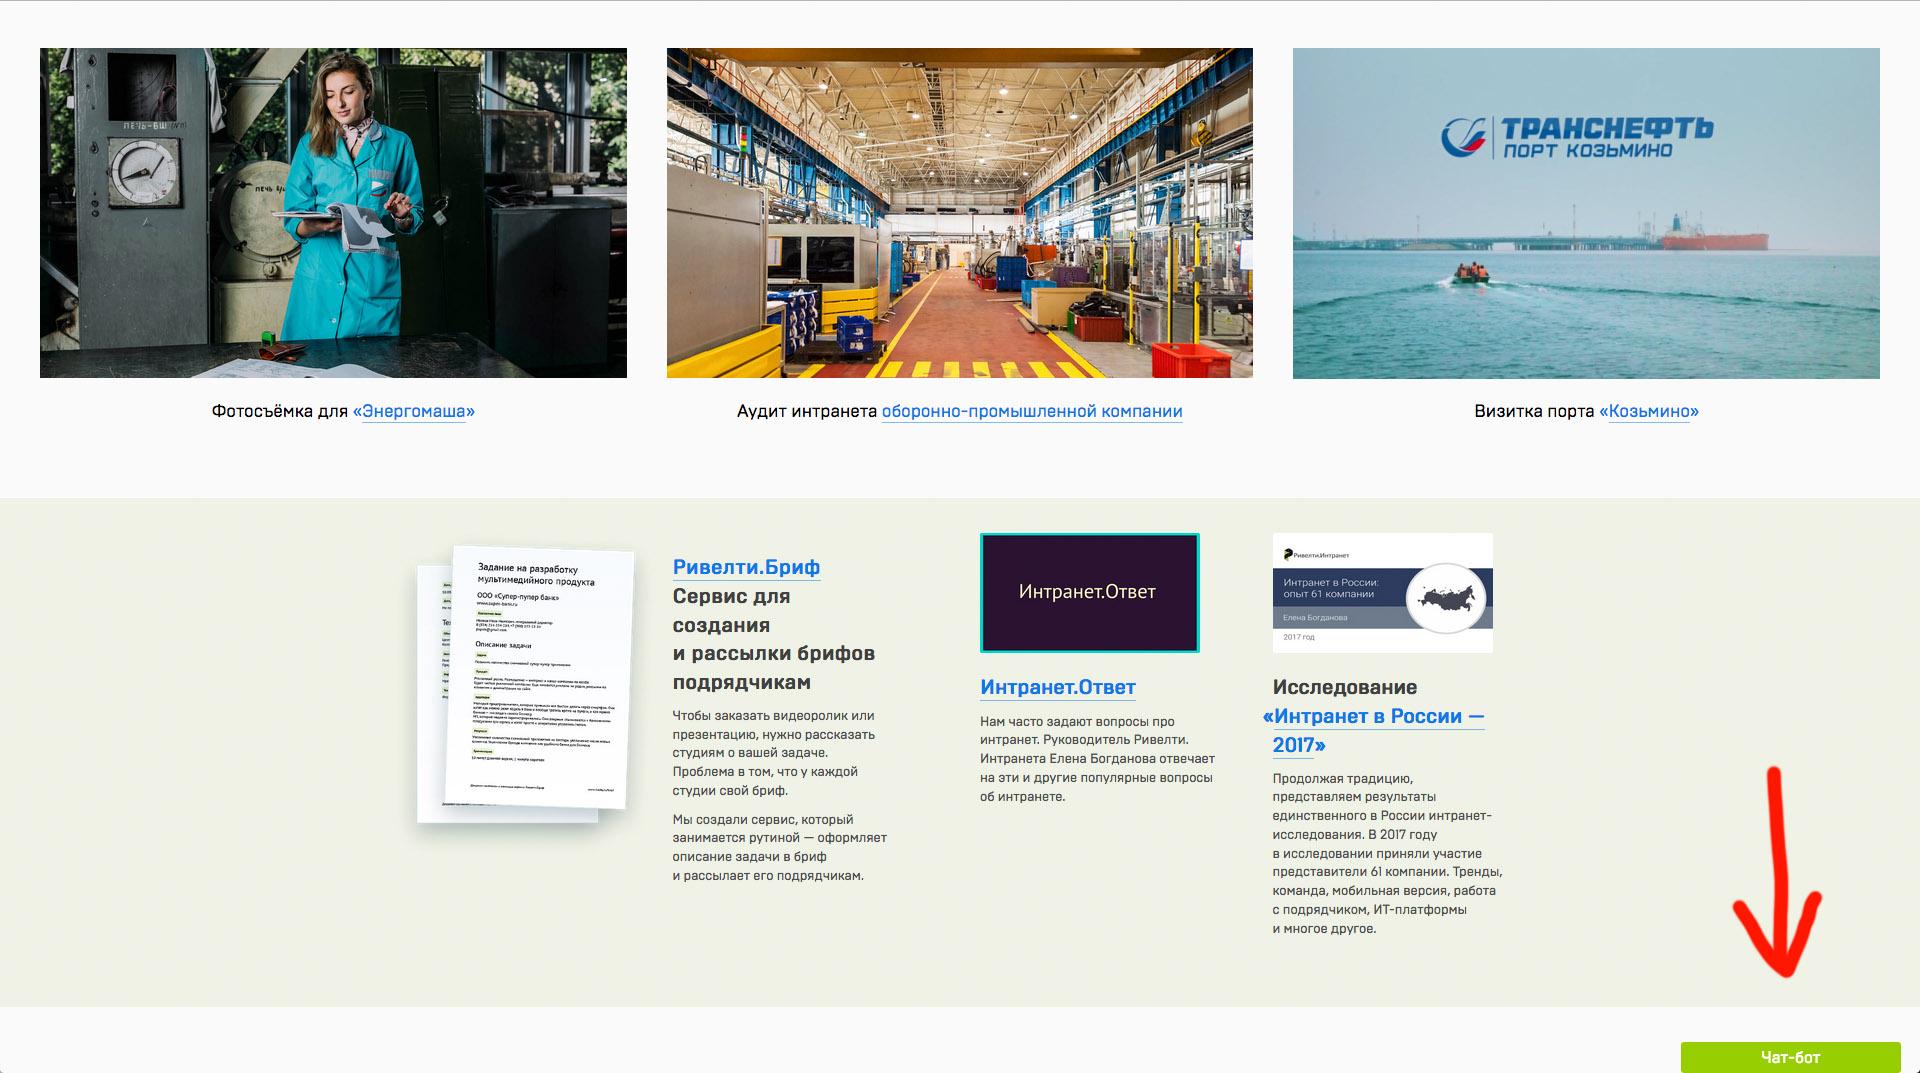
Task: Click the paragraph starting 'Нам часто задают вопросы'
Action: (1097, 759)
